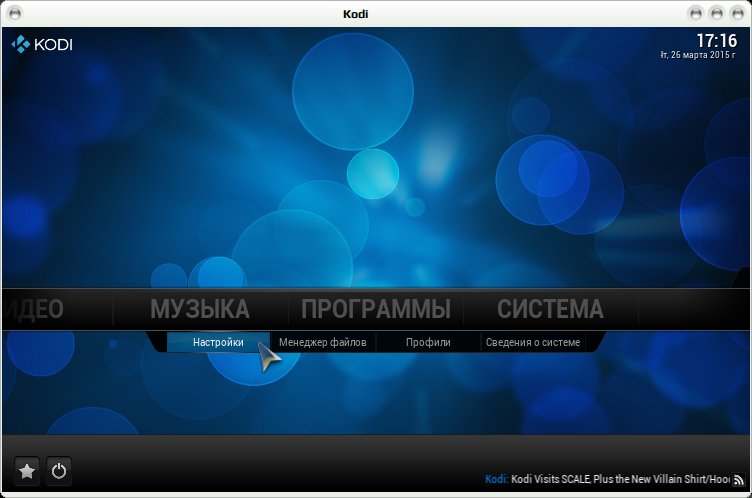Close the Kodi window with rightmost title button
This screenshot has width=752, height=498.
point(737,13)
